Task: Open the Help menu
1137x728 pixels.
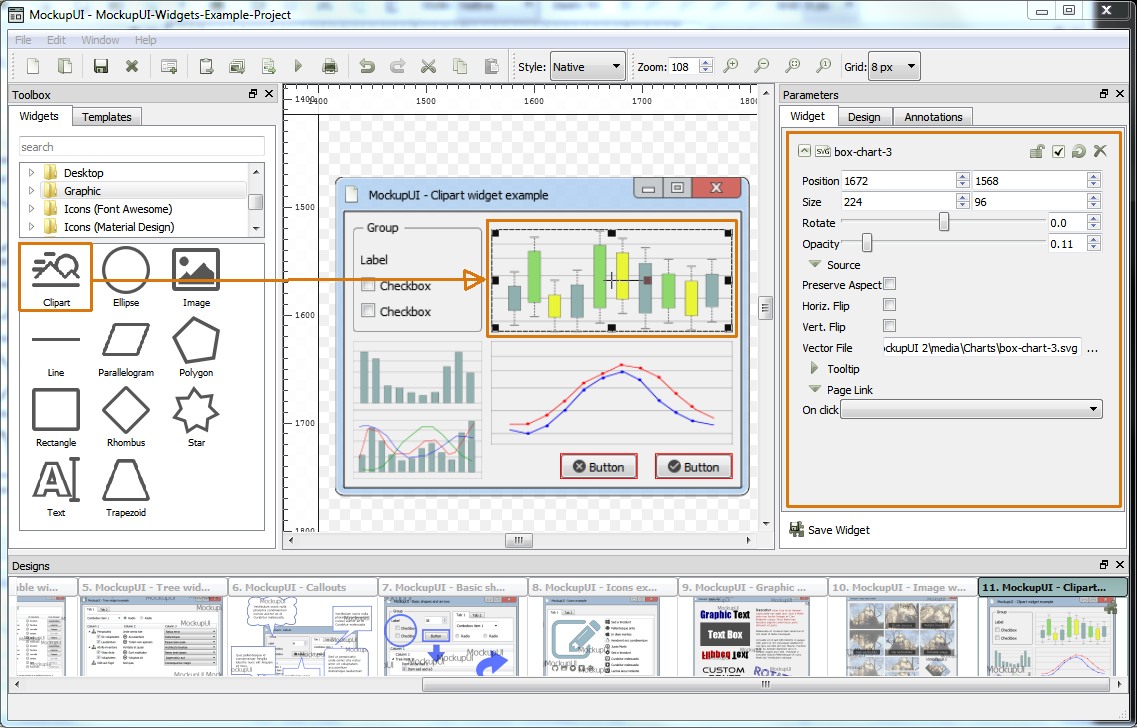Action: pos(145,40)
